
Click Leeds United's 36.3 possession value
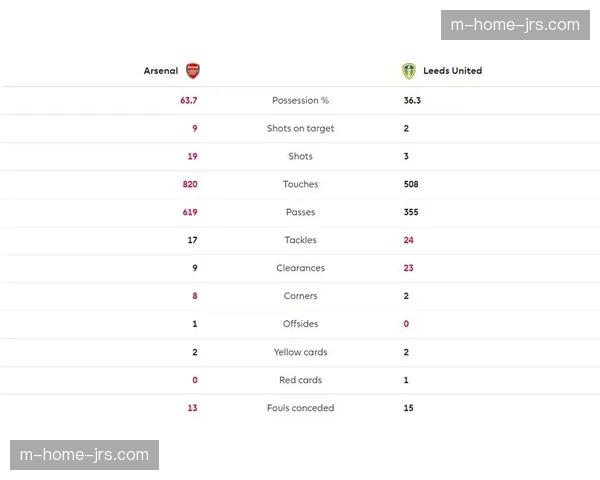[x=412, y=101]
